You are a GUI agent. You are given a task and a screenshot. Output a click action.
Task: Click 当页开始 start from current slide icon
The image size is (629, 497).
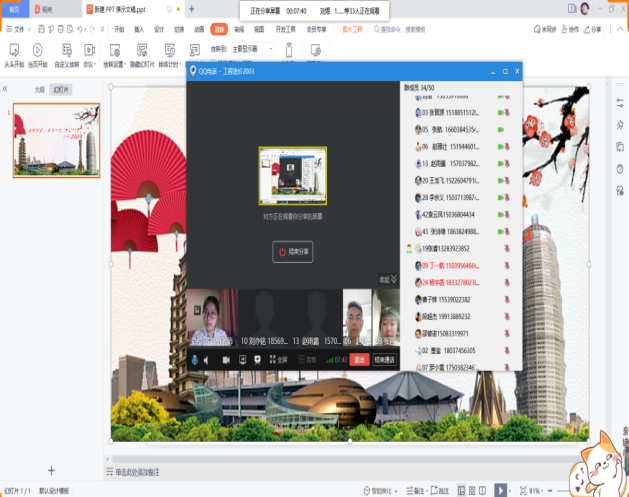(37, 51)
